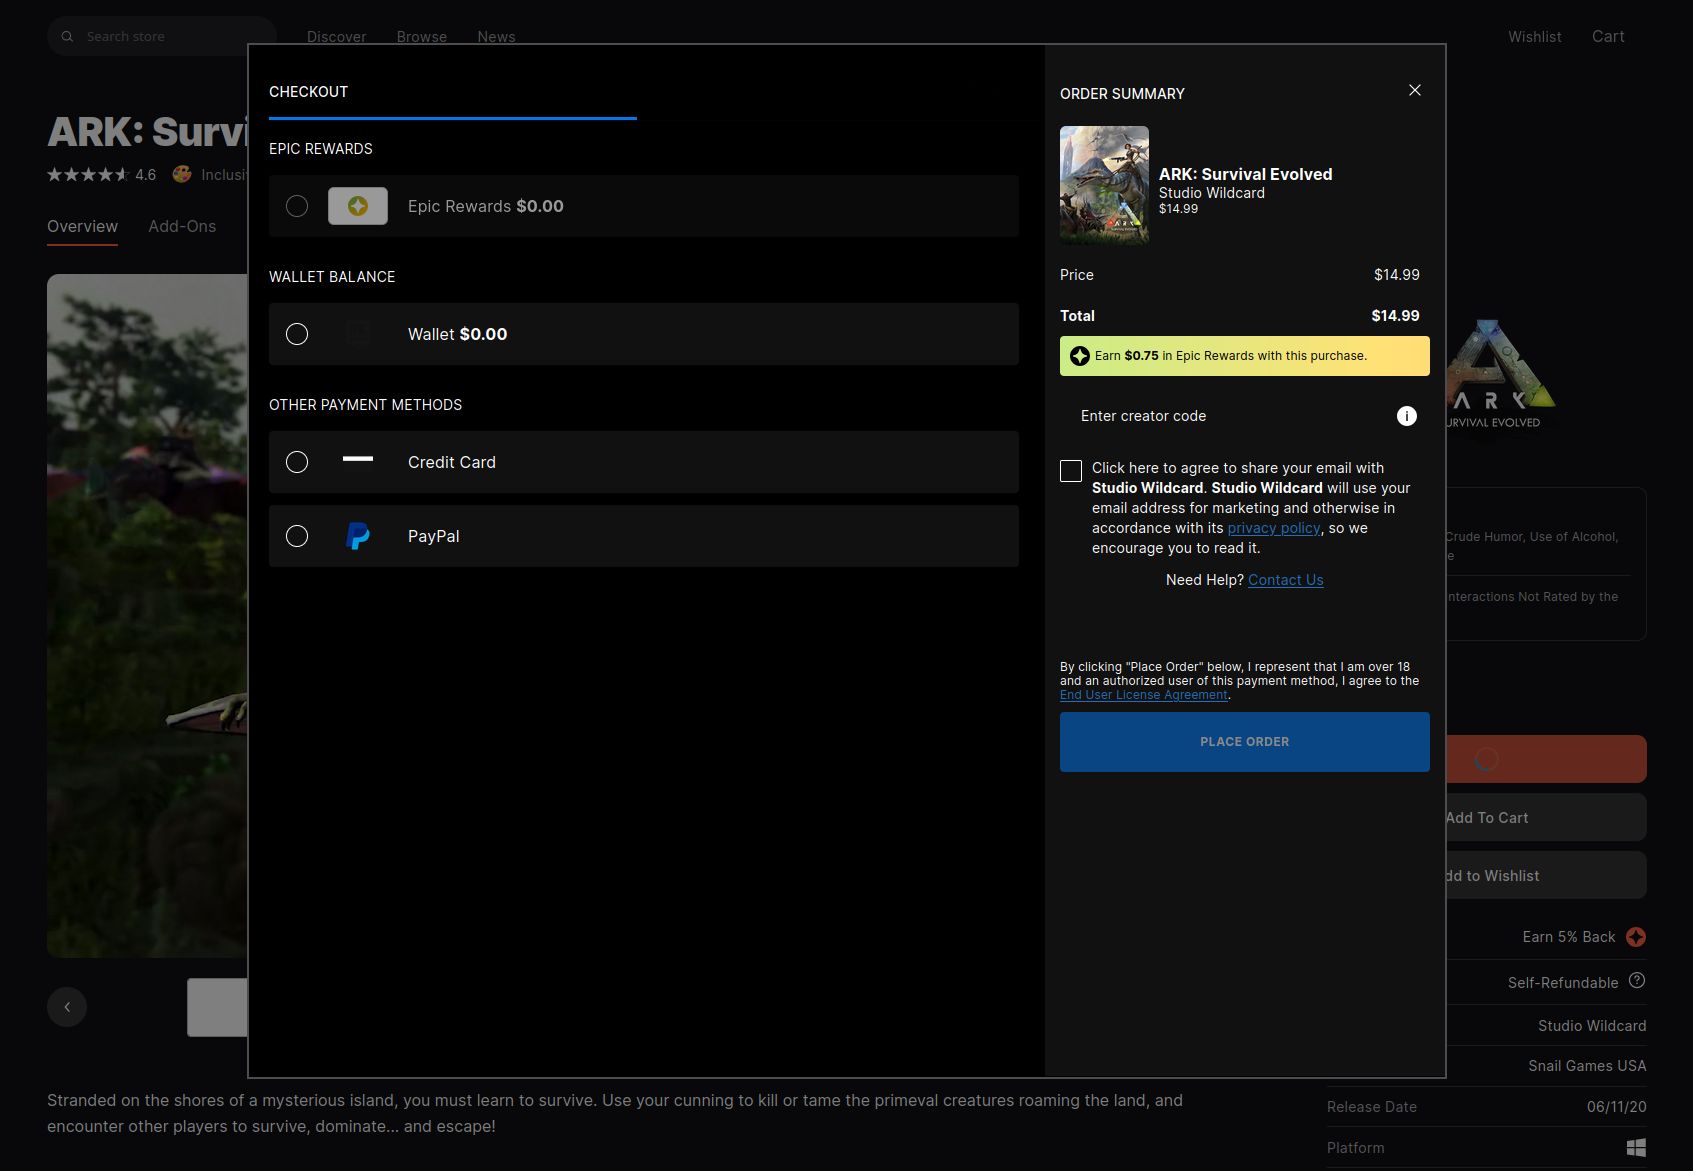Select the Epic Rewards radio button
Viewport: 1693px width, 1171px height.
[297, 206]
